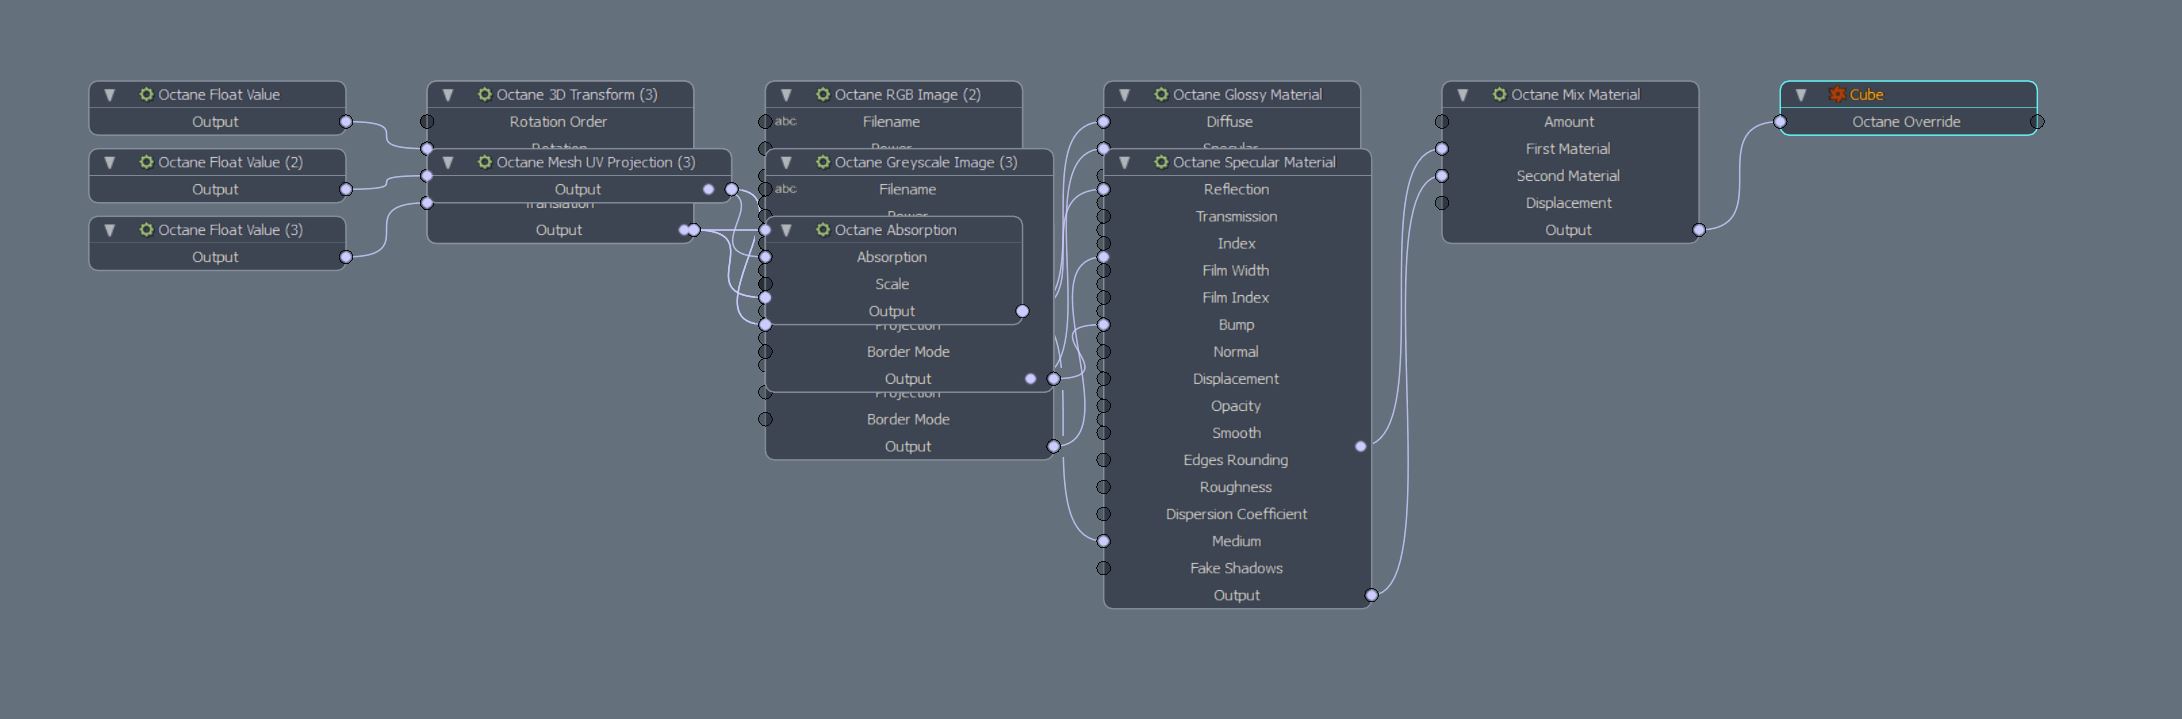Click the Displacement input port on Mix Material

click(x=1441, y=203)
